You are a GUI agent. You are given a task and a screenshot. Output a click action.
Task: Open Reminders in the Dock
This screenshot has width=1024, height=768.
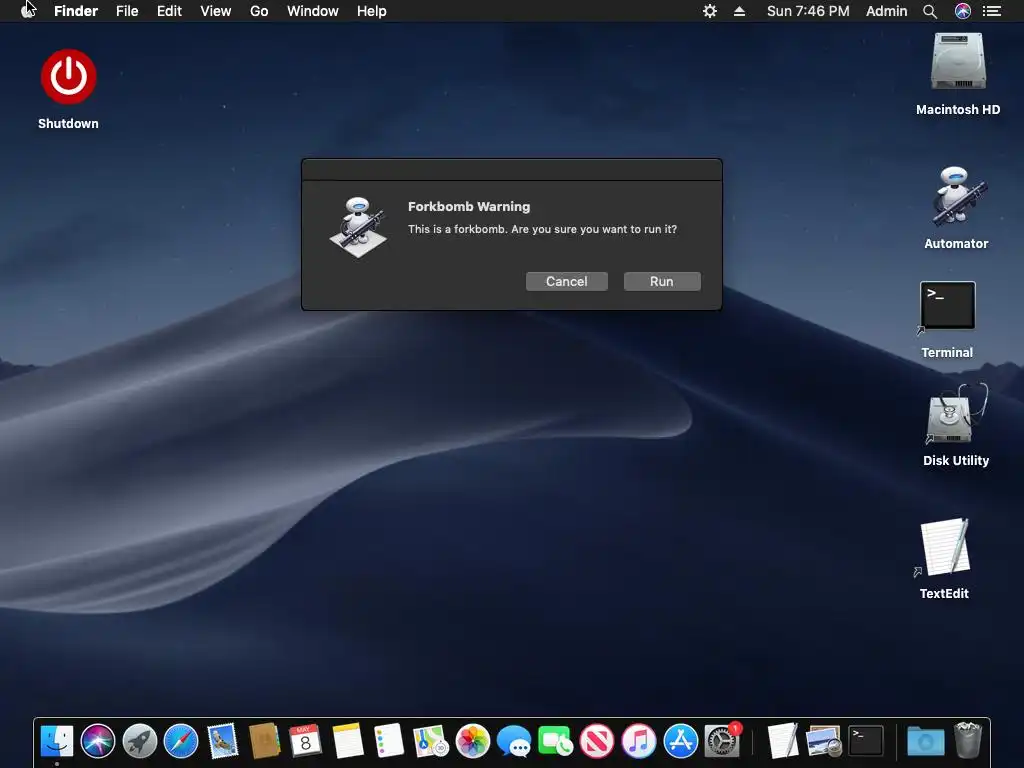point(389,741)
